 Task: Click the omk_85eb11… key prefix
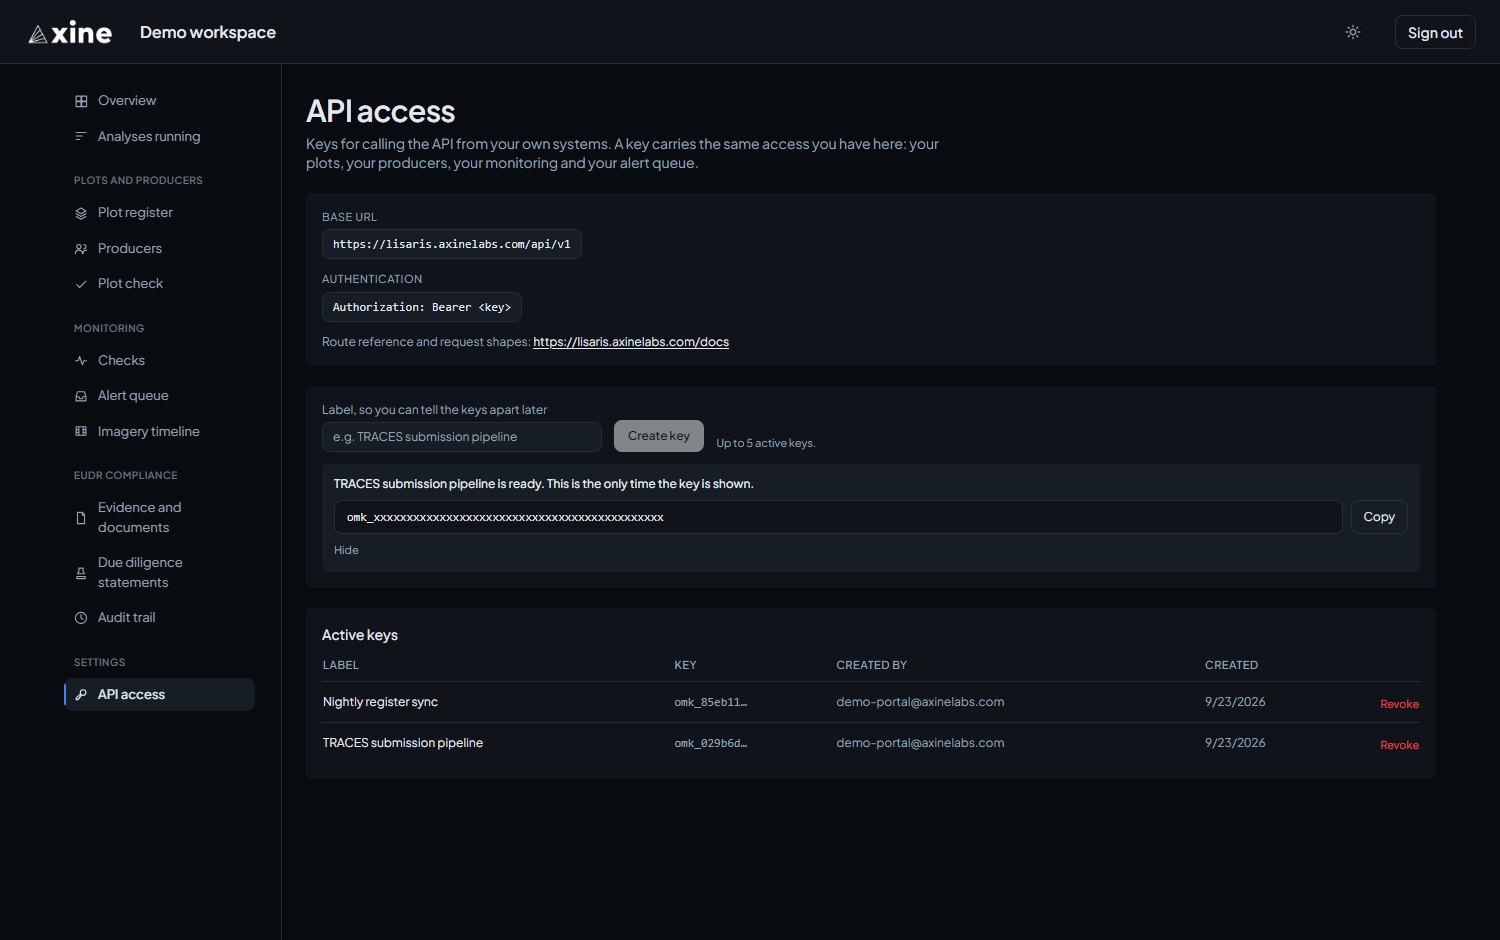click(x=711, y=702)
